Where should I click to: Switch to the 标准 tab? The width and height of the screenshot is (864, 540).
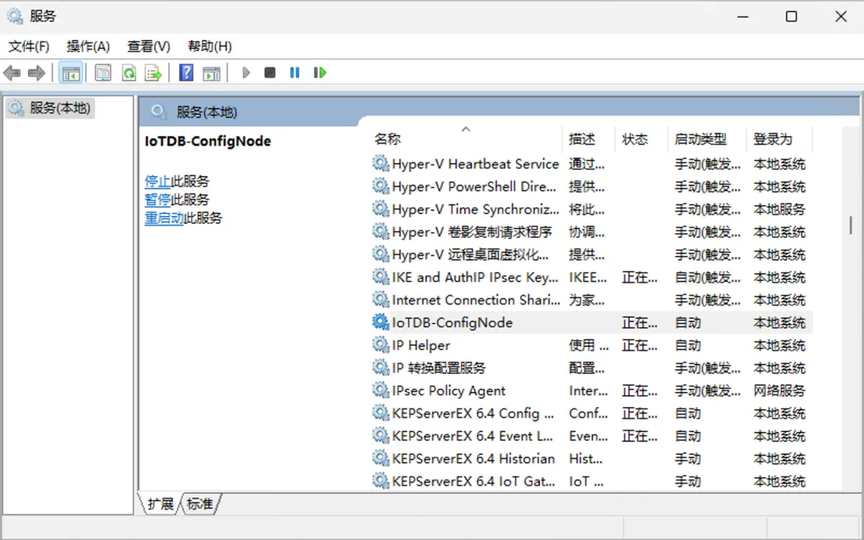199,504
